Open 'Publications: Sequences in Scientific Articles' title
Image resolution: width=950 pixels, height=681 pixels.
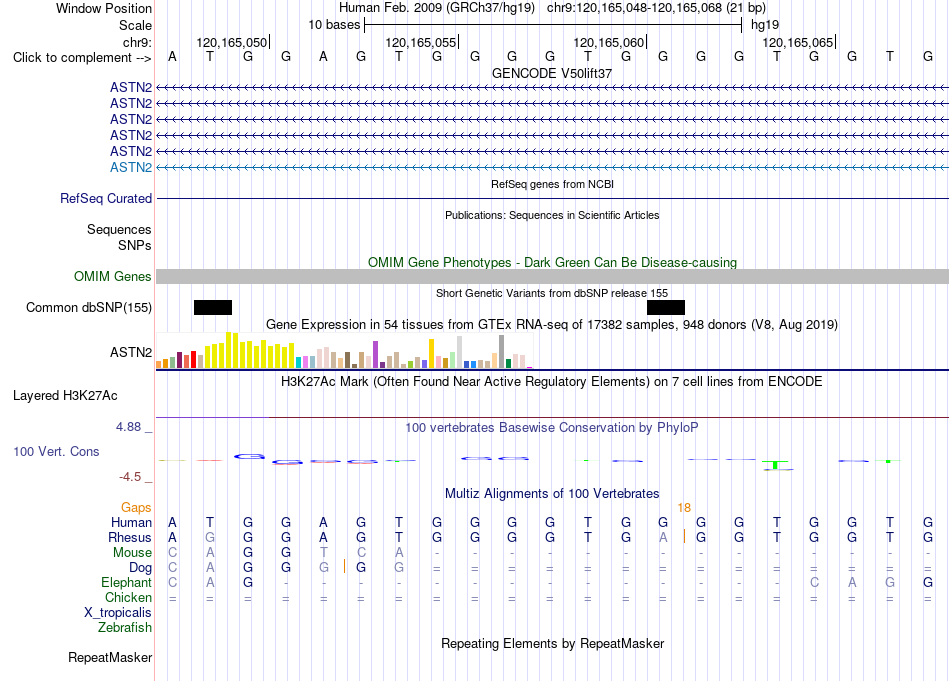tap(552, 215)
